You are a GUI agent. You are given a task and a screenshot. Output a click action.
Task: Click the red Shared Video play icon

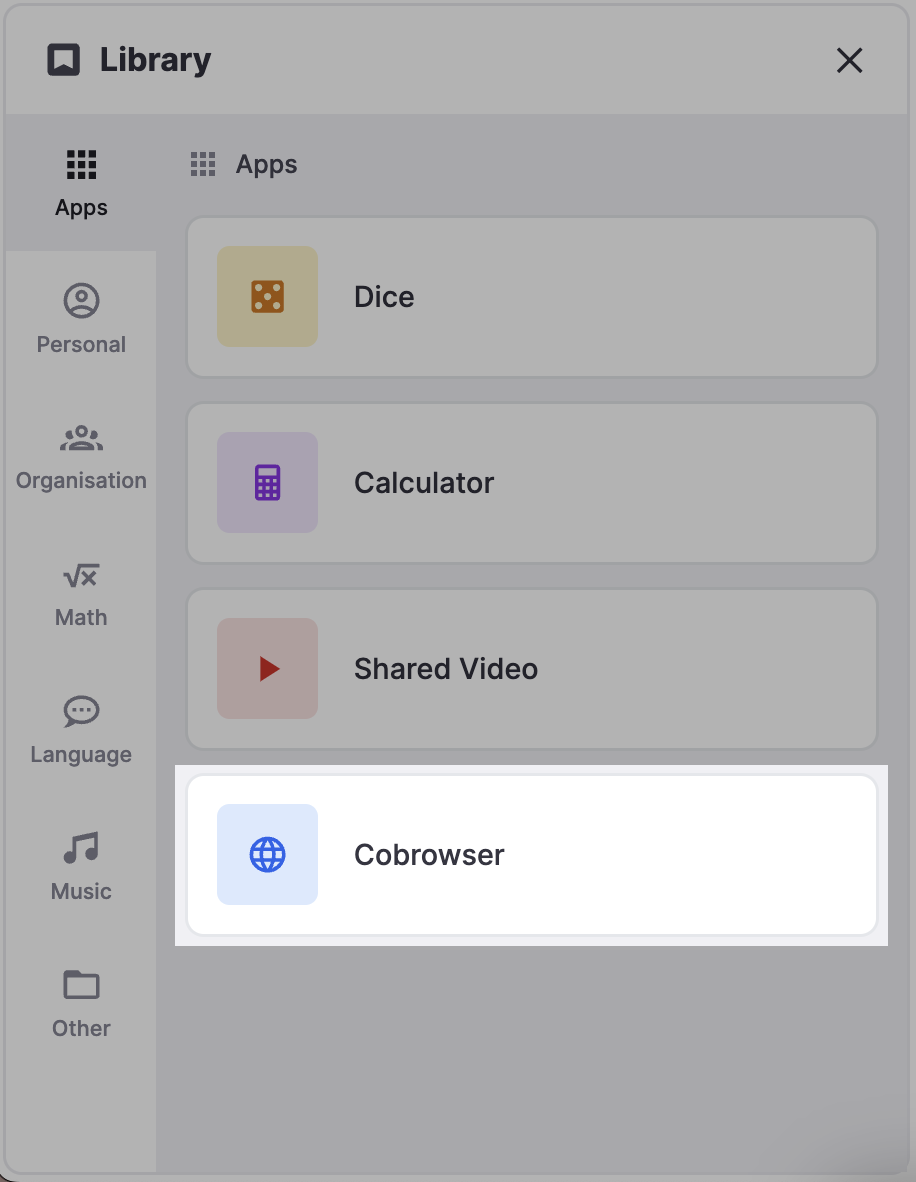[x=268, y=669]
